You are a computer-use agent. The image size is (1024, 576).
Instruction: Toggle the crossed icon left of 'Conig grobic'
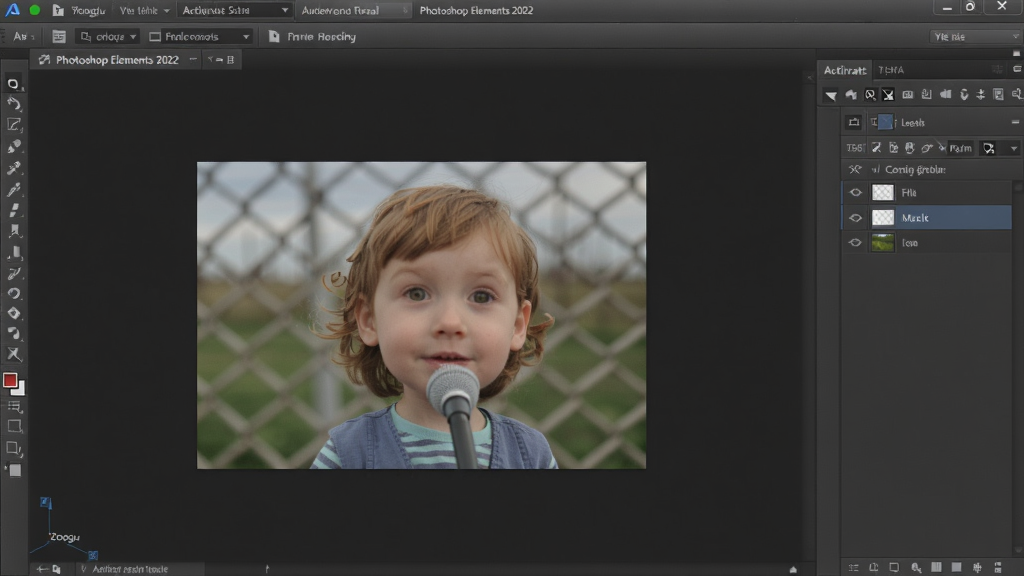(855, 170)
